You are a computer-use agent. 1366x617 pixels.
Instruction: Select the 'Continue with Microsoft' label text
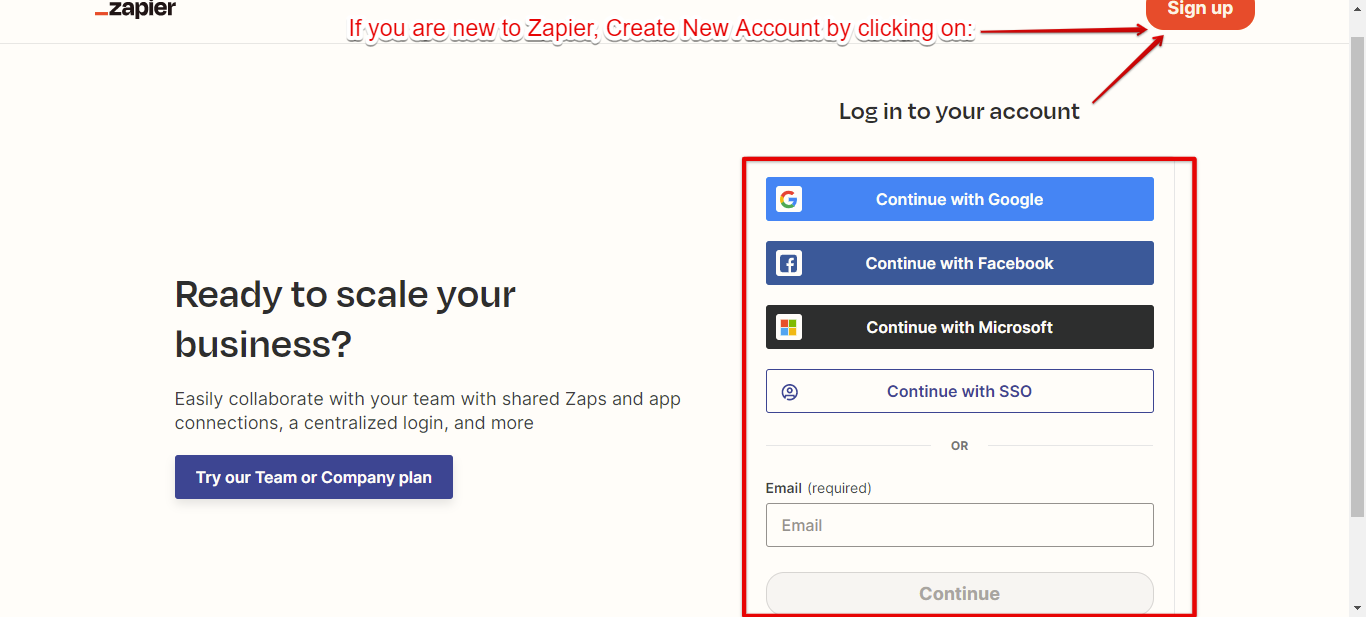pyautogui.click(x=959, y=327)
